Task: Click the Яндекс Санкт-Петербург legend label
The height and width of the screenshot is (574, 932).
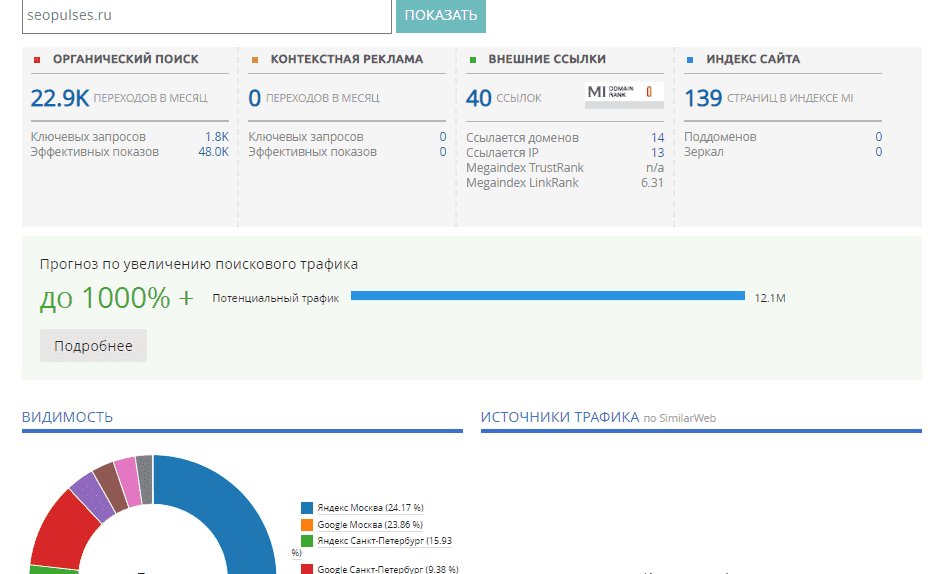Action: [384, 541]
